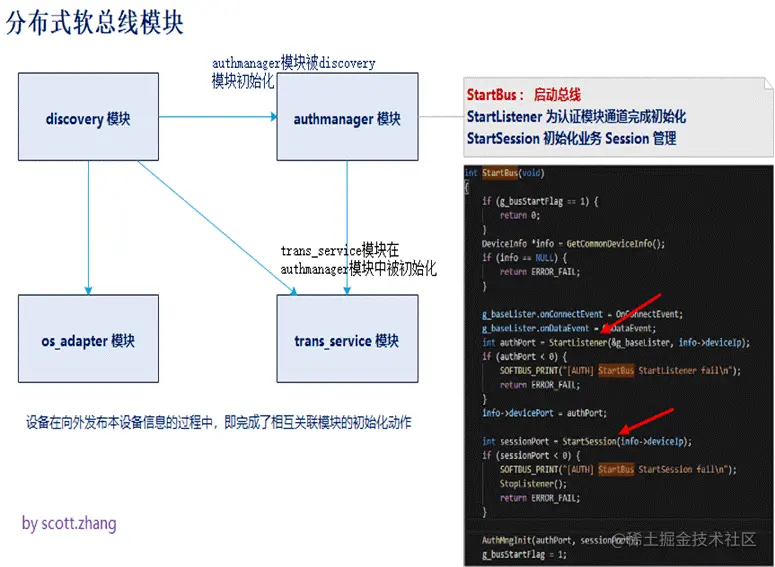Click the 设备在向外发布本设备信息 caption sentence
The image size is (775, 567).
[x=218, y=423]
